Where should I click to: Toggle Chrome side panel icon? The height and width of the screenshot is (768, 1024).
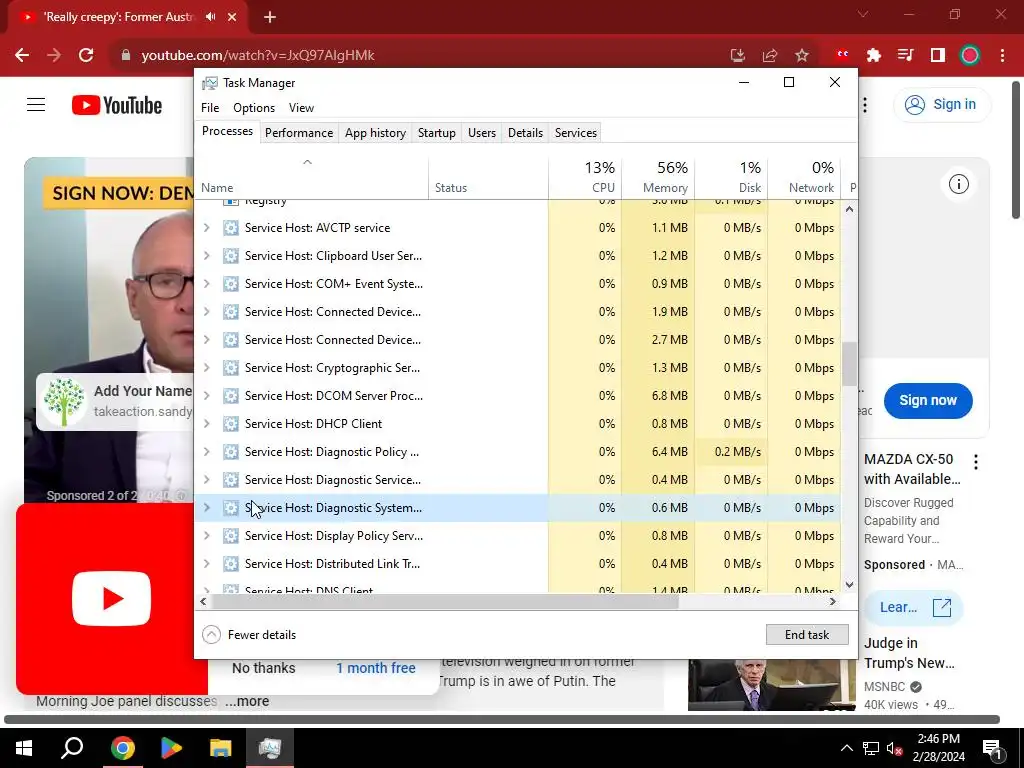pos(938,56)
